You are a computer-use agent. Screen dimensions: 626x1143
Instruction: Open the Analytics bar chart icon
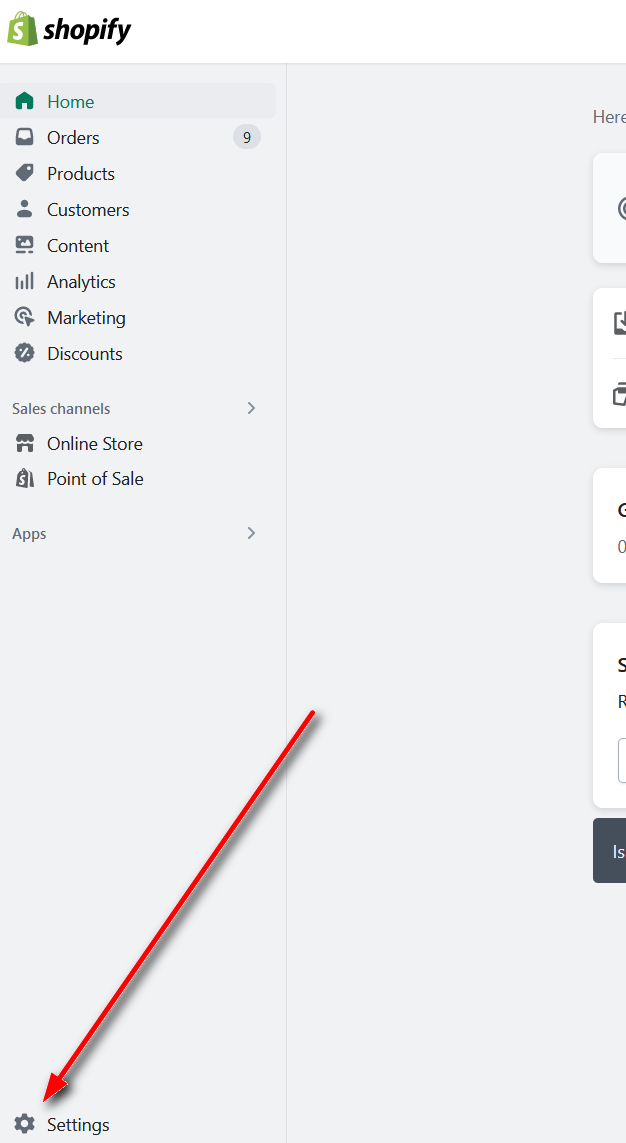pyautogui.click(x=25, y=281)
